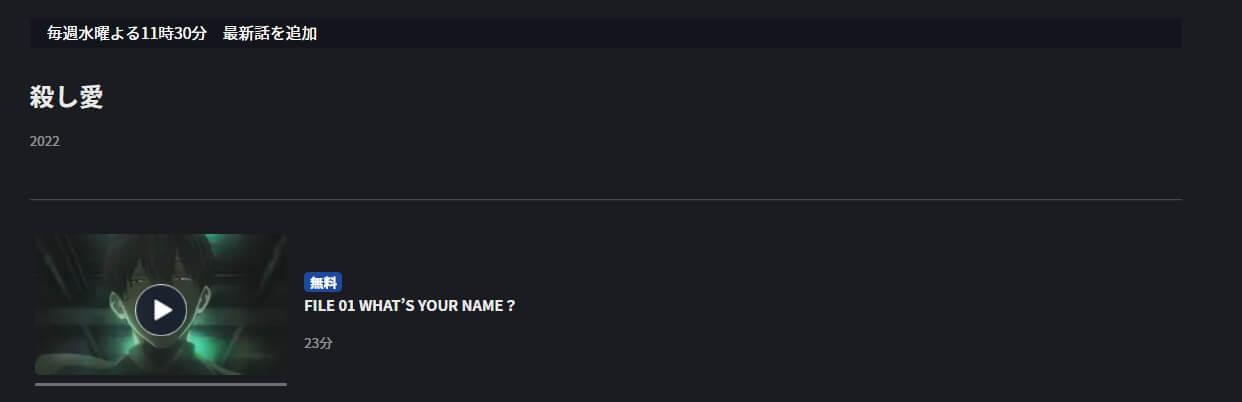
Task: Click the empty row area right of the episode title
Action: coord(850,305)
